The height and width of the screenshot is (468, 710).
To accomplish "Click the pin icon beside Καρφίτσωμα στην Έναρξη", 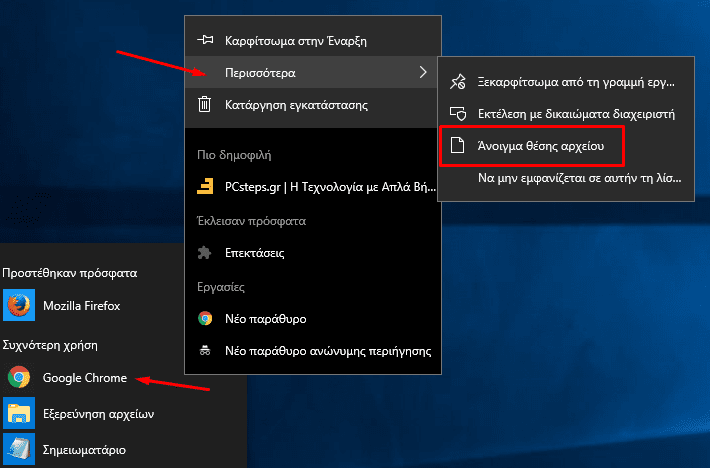I will [x=205, y=40].
